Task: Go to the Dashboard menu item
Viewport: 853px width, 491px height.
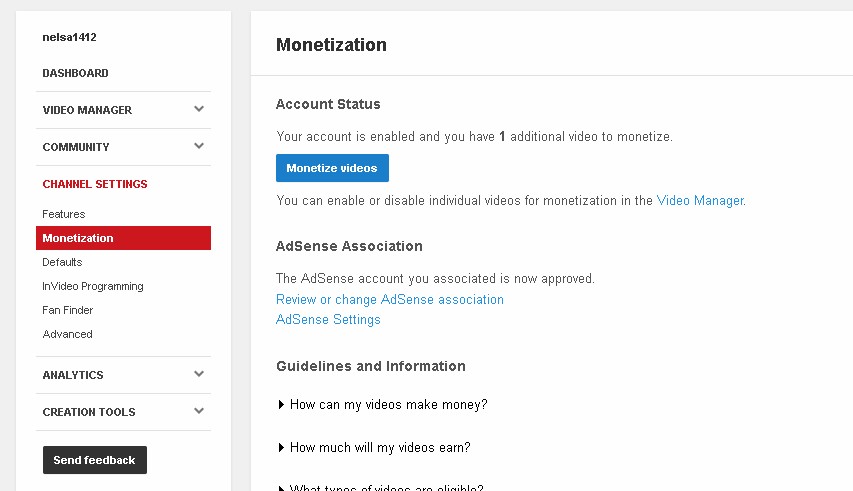Action: (x=76, y=73)
